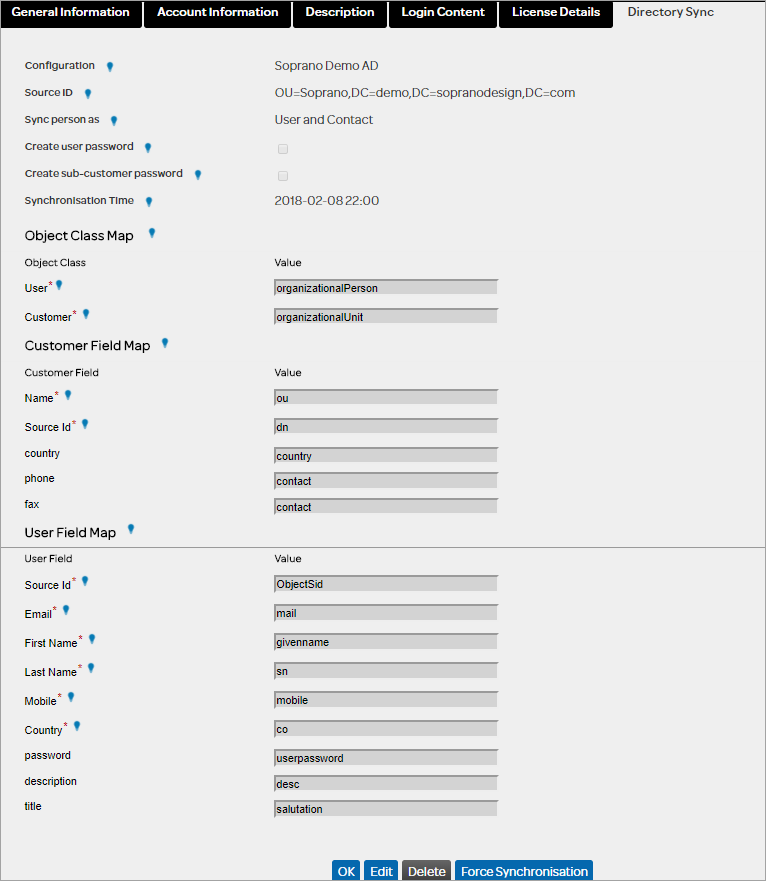Image resolution: width=766 pixels, height=881 pixels.
Task: Click the info icon beside Object Class Map
Action: [152, 234]
